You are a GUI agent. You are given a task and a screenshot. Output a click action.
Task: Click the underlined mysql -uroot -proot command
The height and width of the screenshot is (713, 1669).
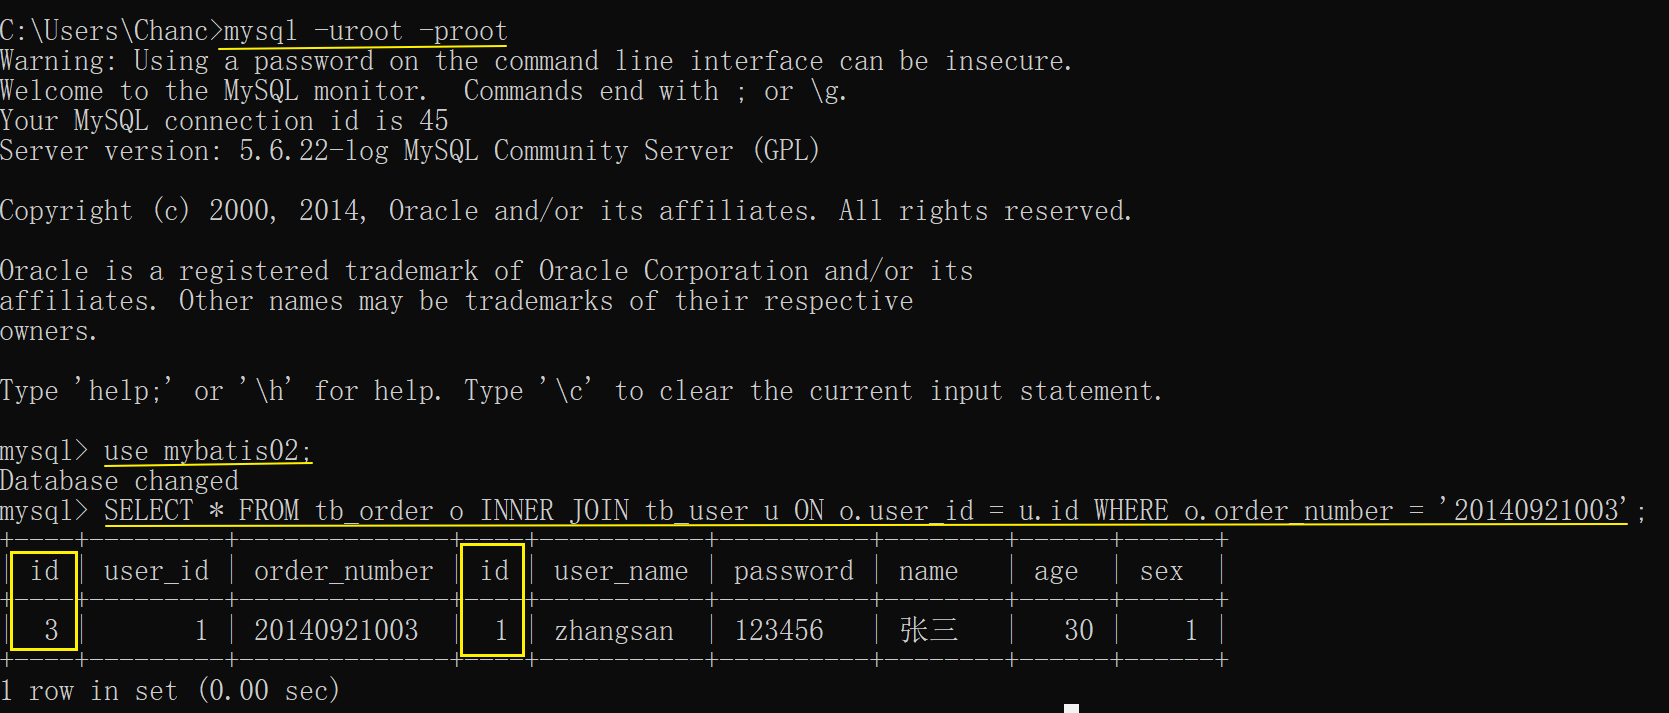pyautogui.click(x=365, y=31)
